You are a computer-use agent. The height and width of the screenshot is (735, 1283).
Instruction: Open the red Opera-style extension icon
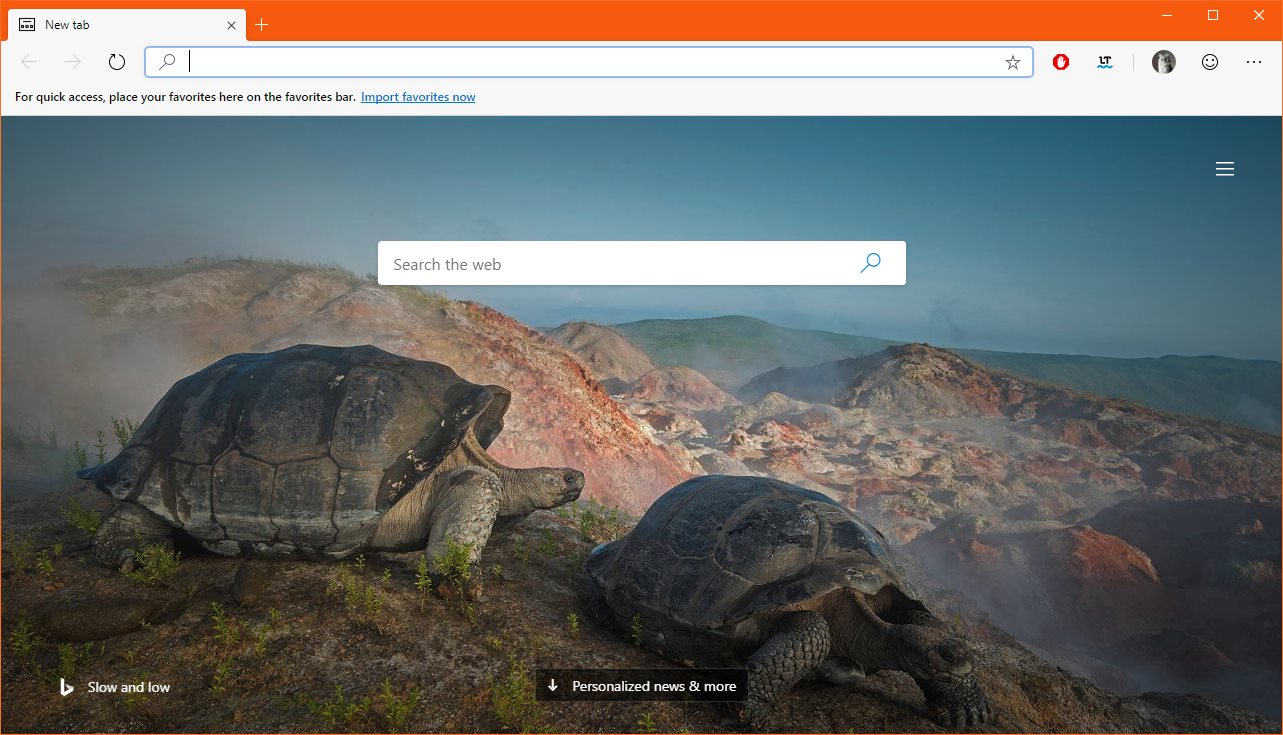click(1061, 62)
